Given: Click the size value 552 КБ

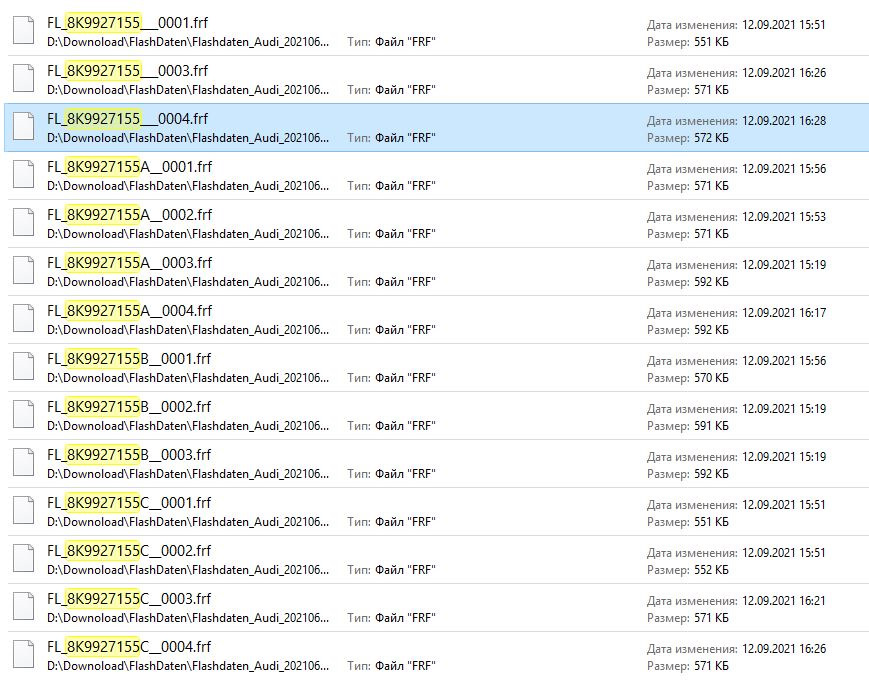Looking at the screenshot, I should [x=712, y=570].
